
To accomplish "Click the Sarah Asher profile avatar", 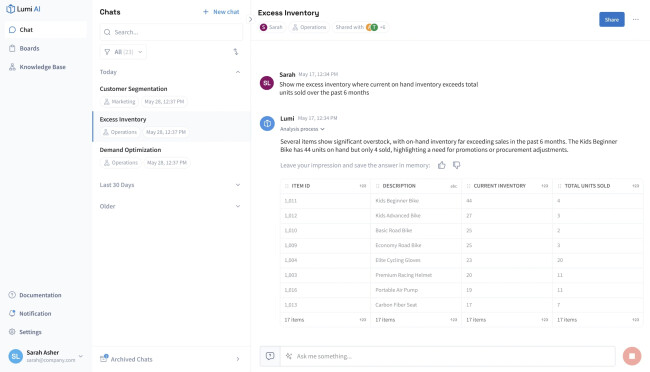I will tap(16, 356).
